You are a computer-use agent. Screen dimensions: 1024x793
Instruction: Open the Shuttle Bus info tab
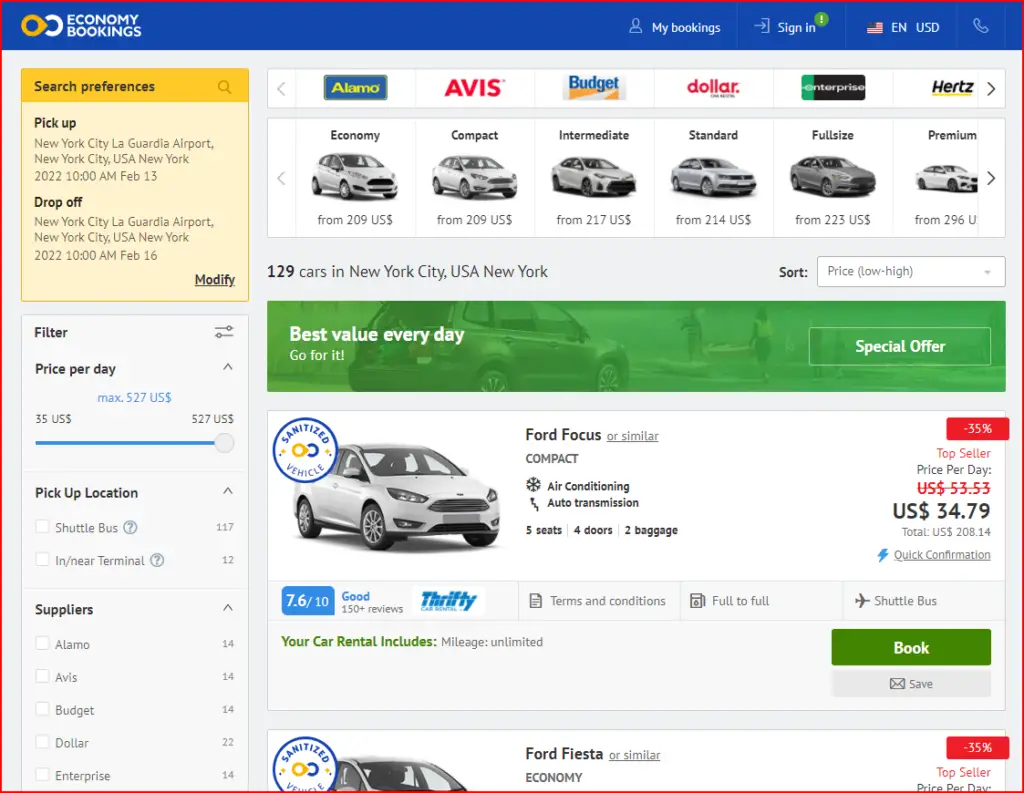point(924,600)
